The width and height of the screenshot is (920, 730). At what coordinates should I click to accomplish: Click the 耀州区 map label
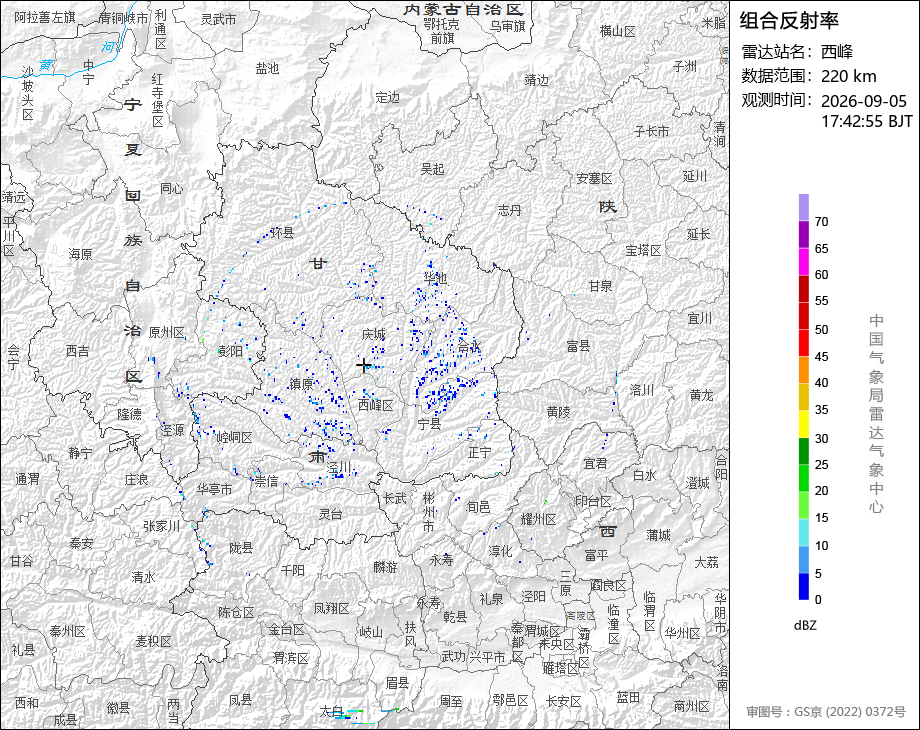[x=539, y=519]
